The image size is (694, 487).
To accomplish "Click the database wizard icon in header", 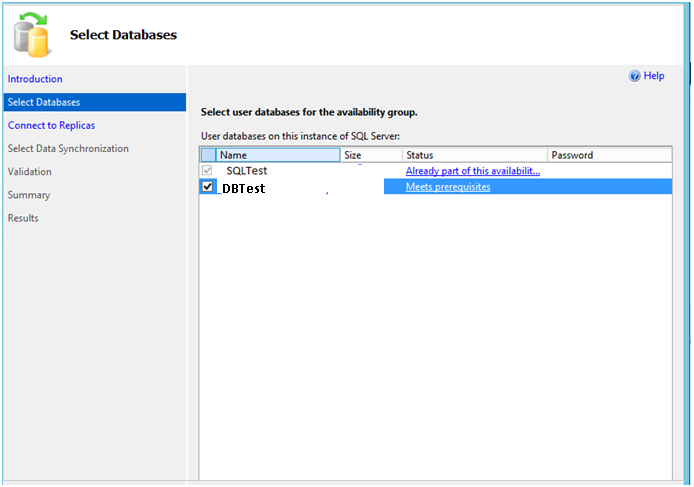I will coord(32,33).
